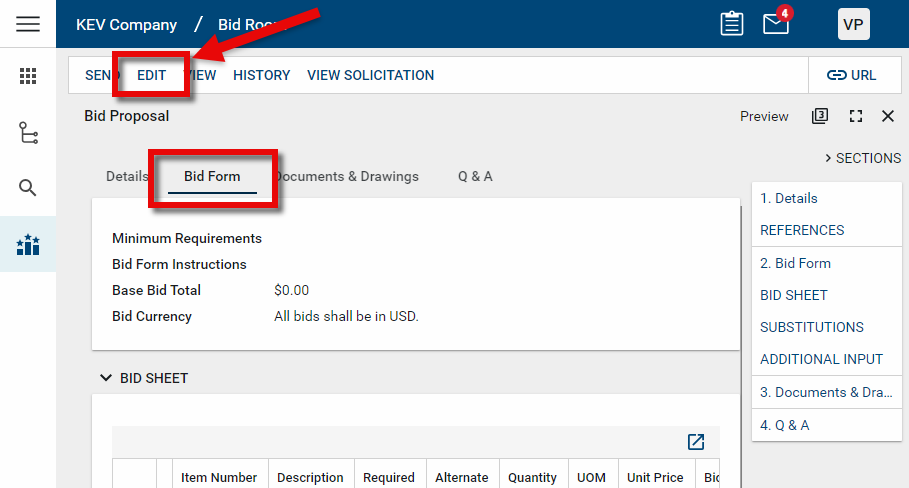
Task: Open the hierarchy tree sidebar icon
Action: pyautogui.click(x=28, y=132)
